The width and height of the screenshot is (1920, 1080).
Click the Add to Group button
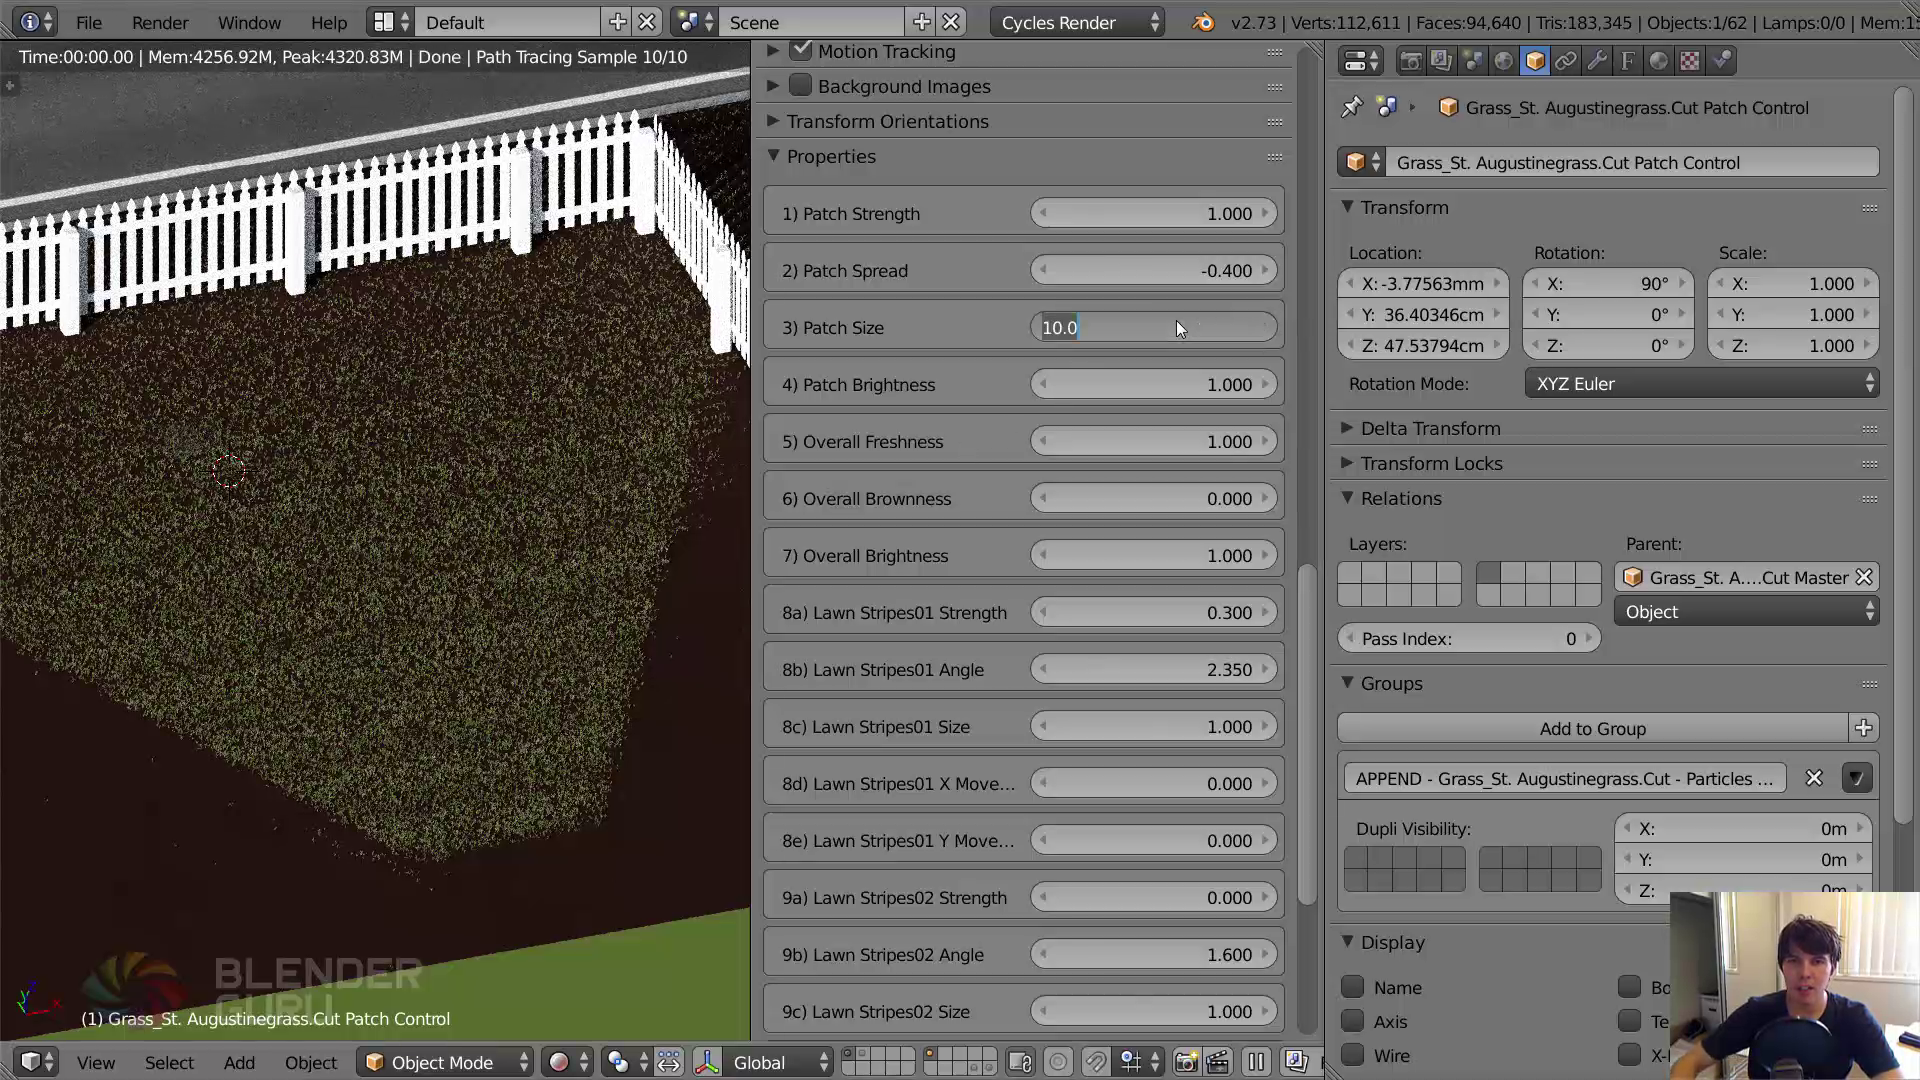(1593, 728)
